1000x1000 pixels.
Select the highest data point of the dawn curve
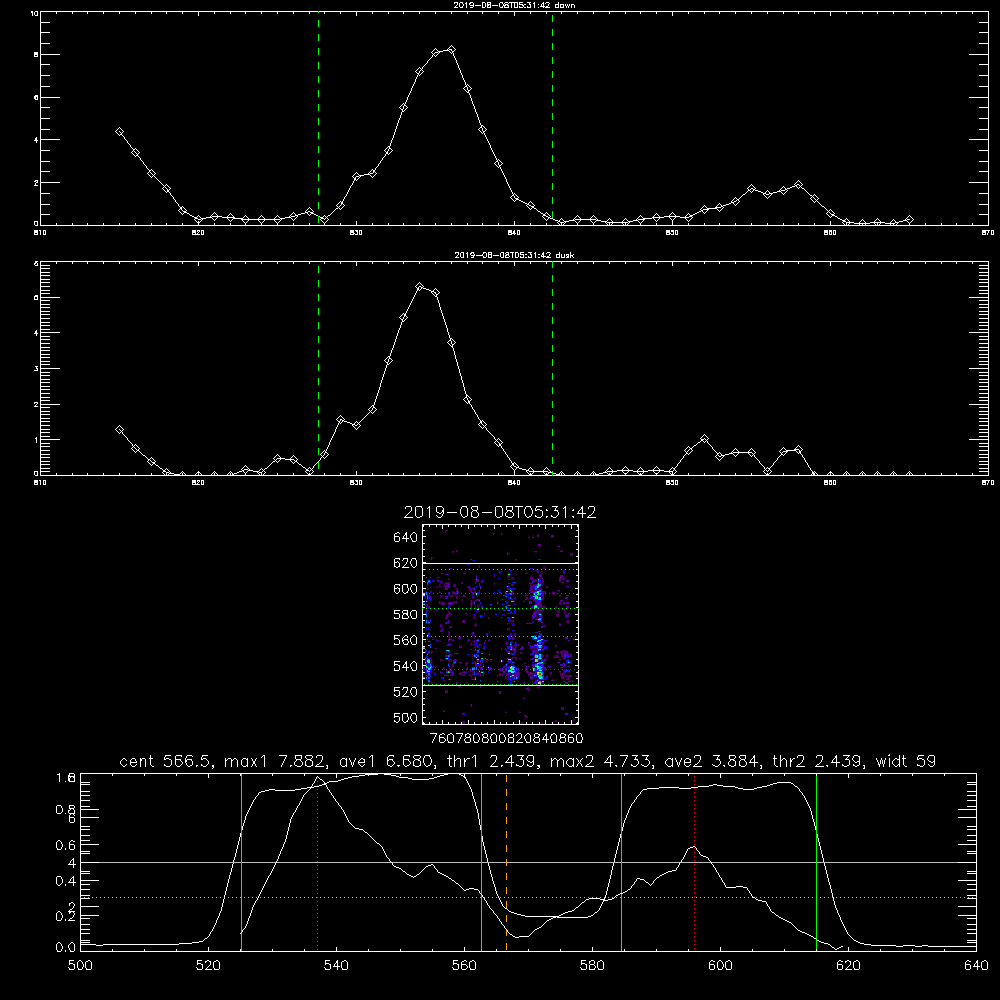click(x=452, y=50)
